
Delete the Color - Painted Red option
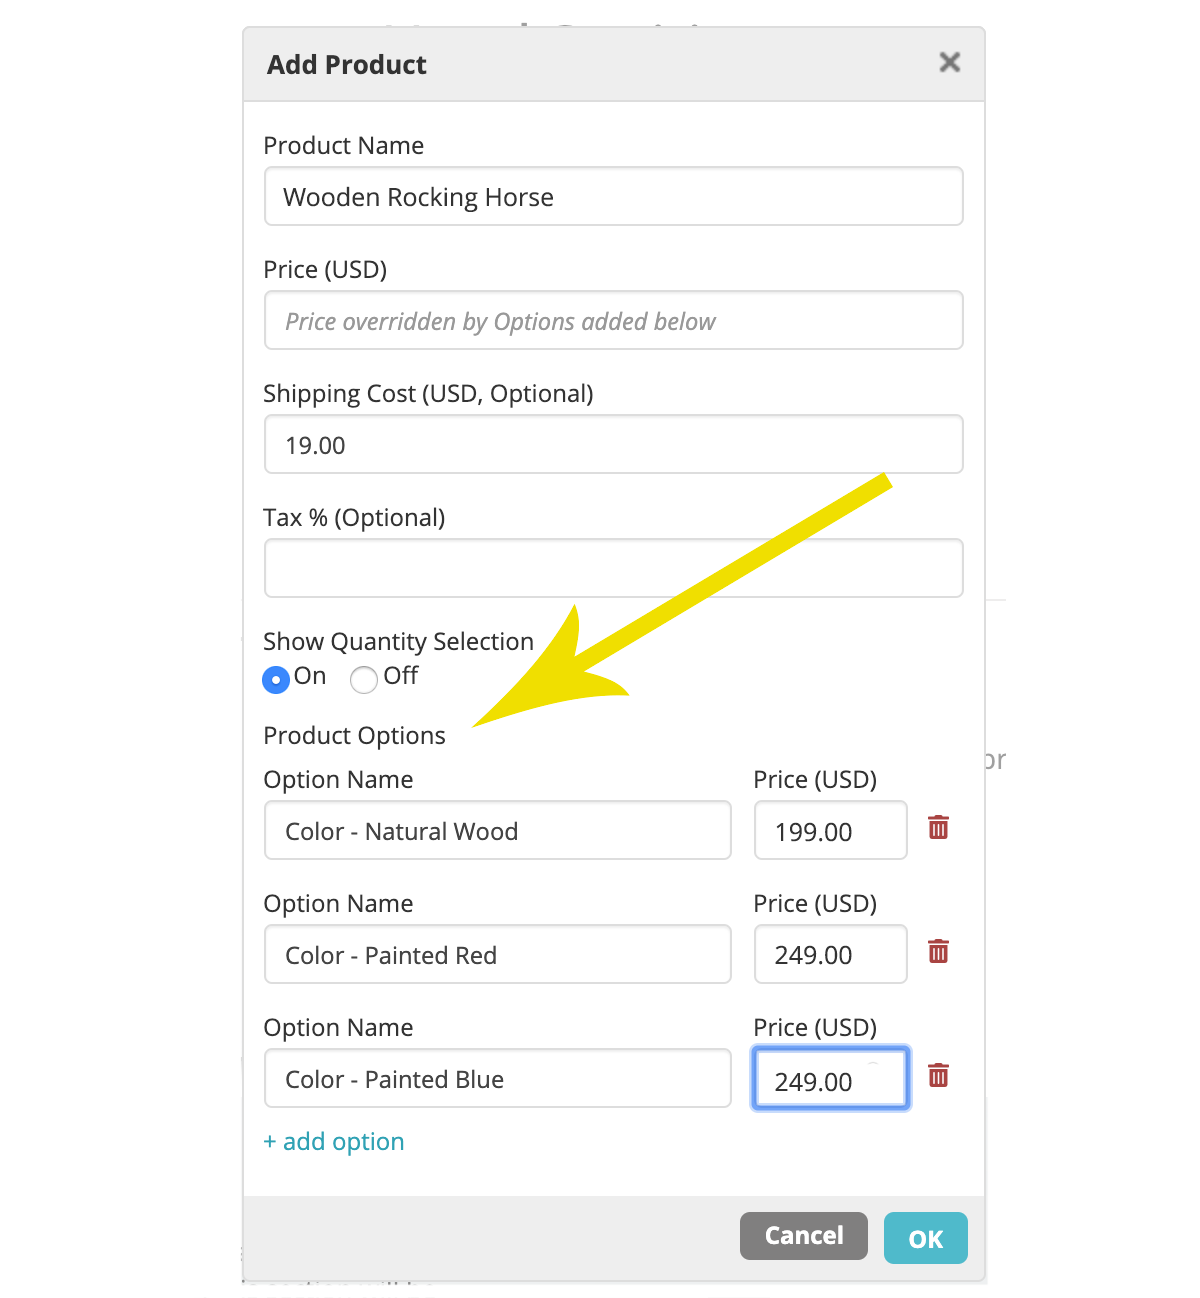click(x=938, y=952)
